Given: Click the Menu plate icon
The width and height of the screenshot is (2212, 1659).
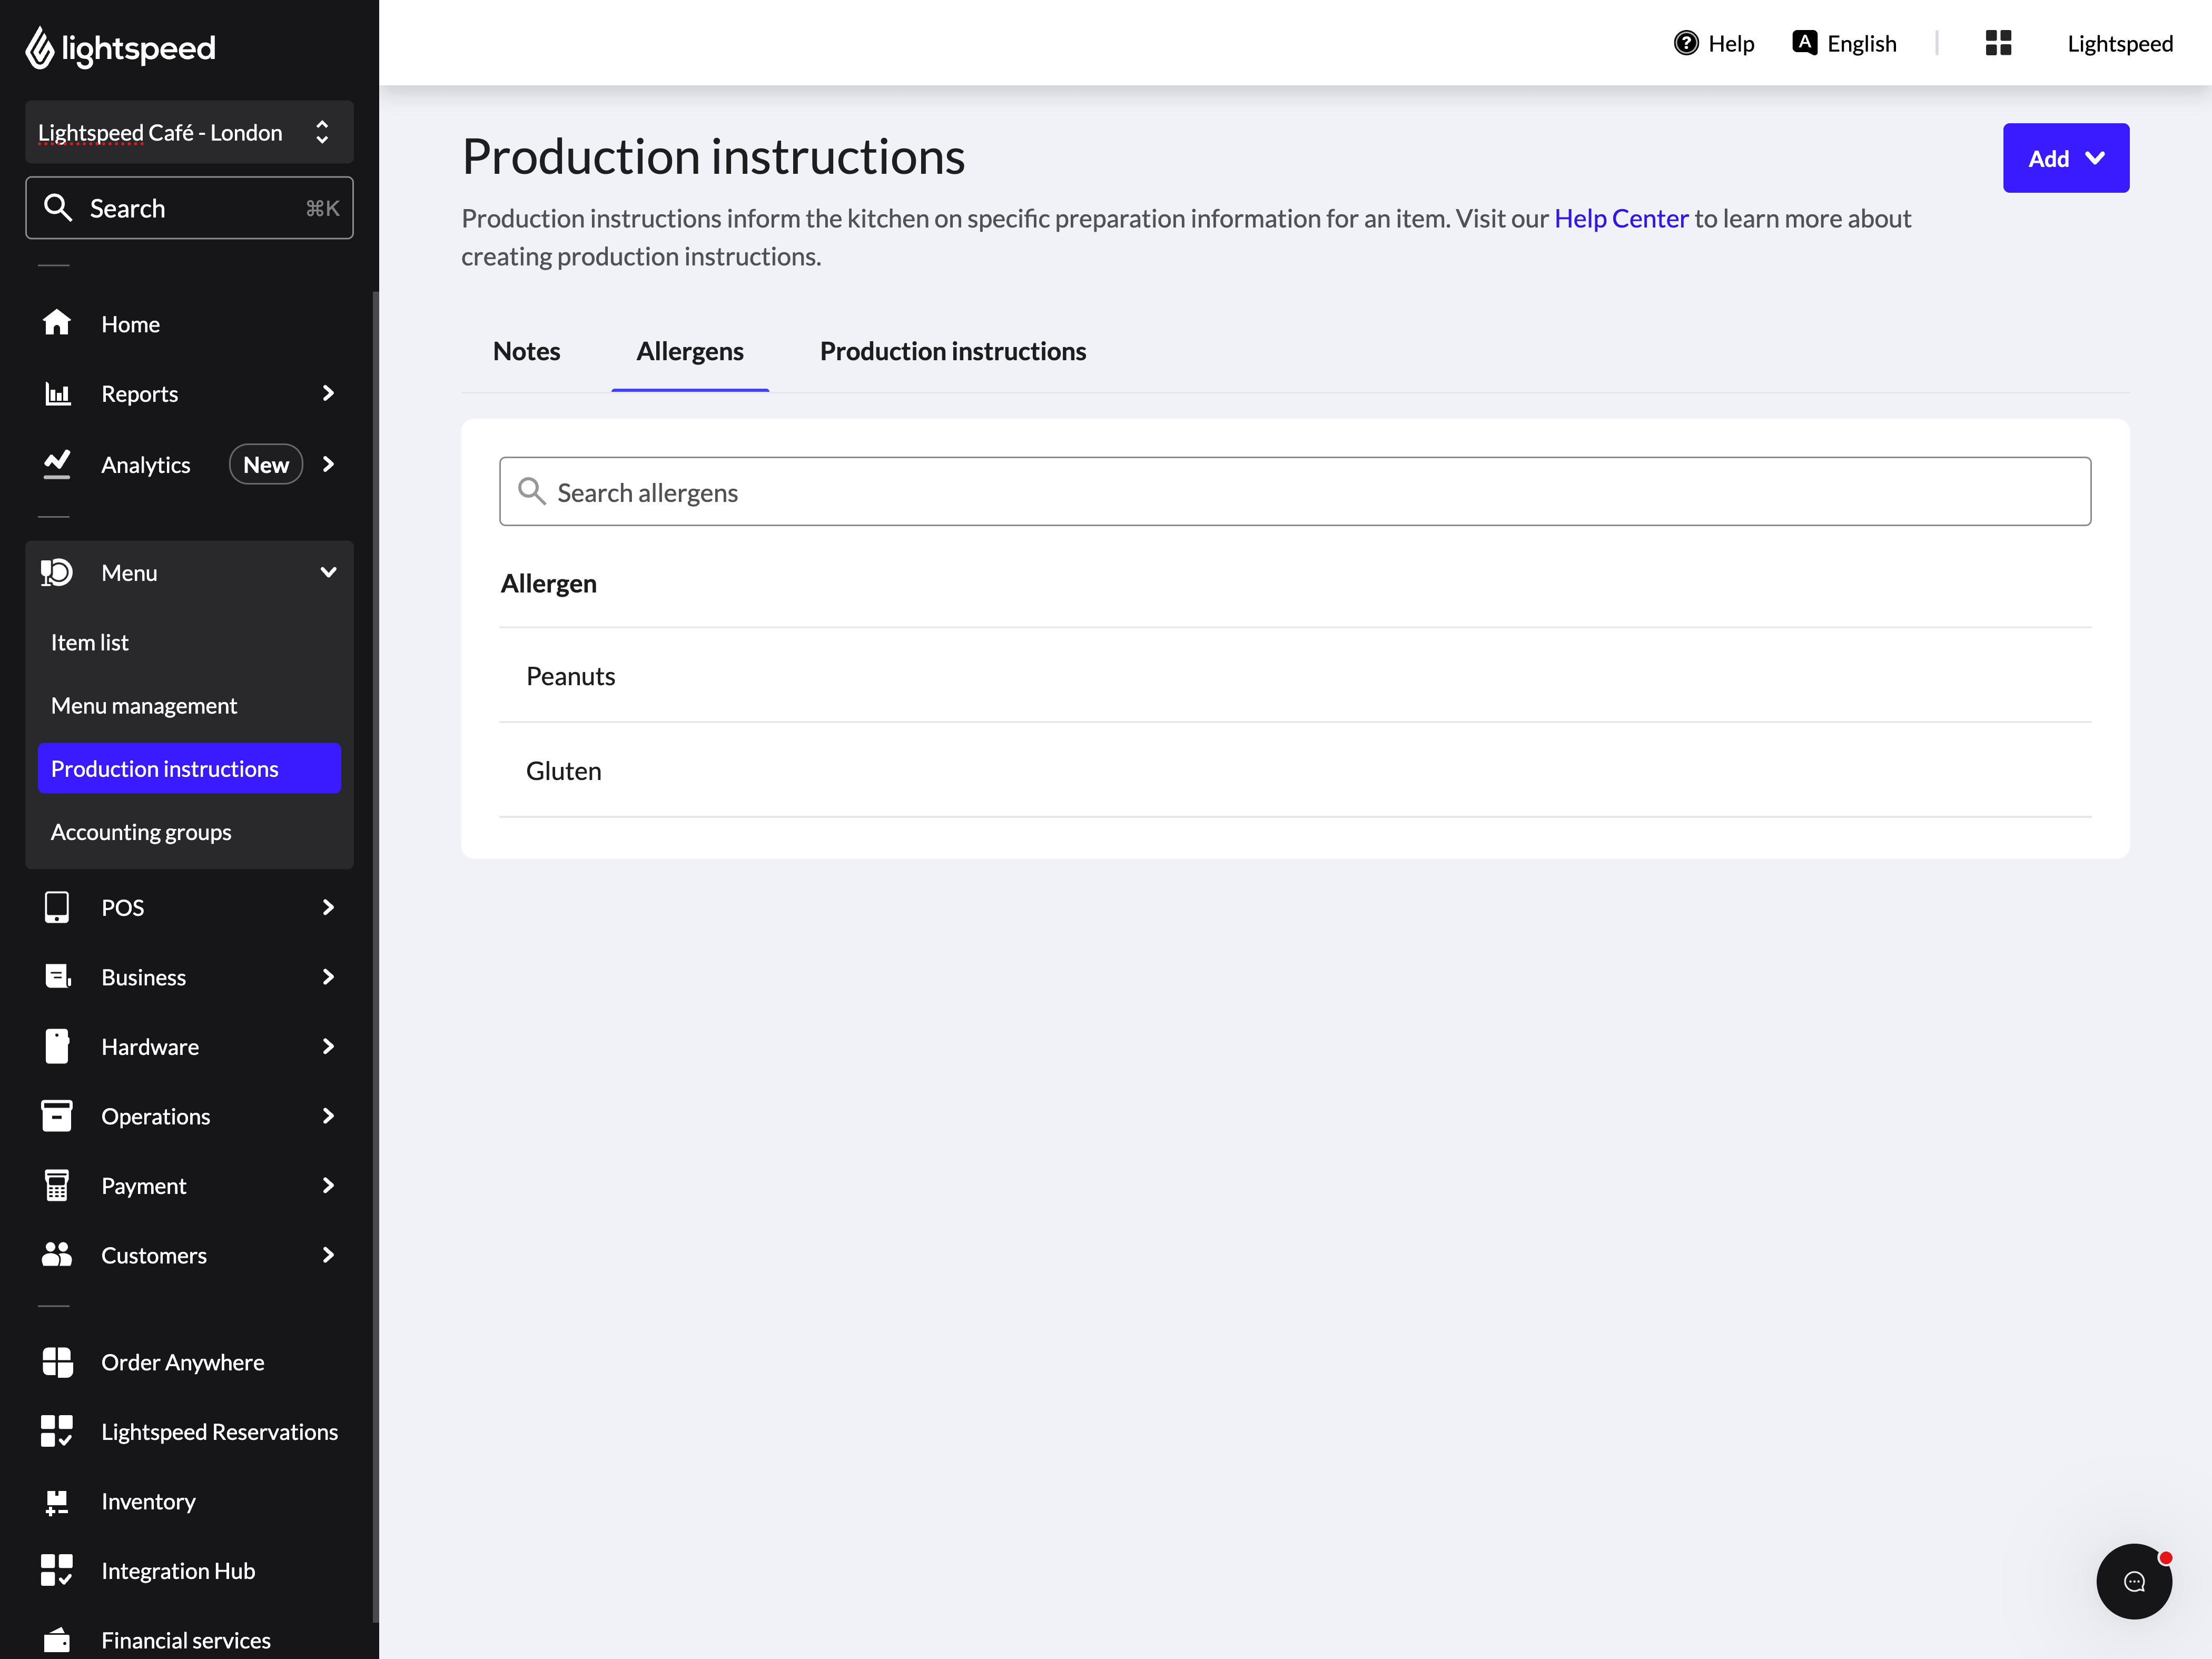Looking at the screenshot, I should tap(57, 572).
